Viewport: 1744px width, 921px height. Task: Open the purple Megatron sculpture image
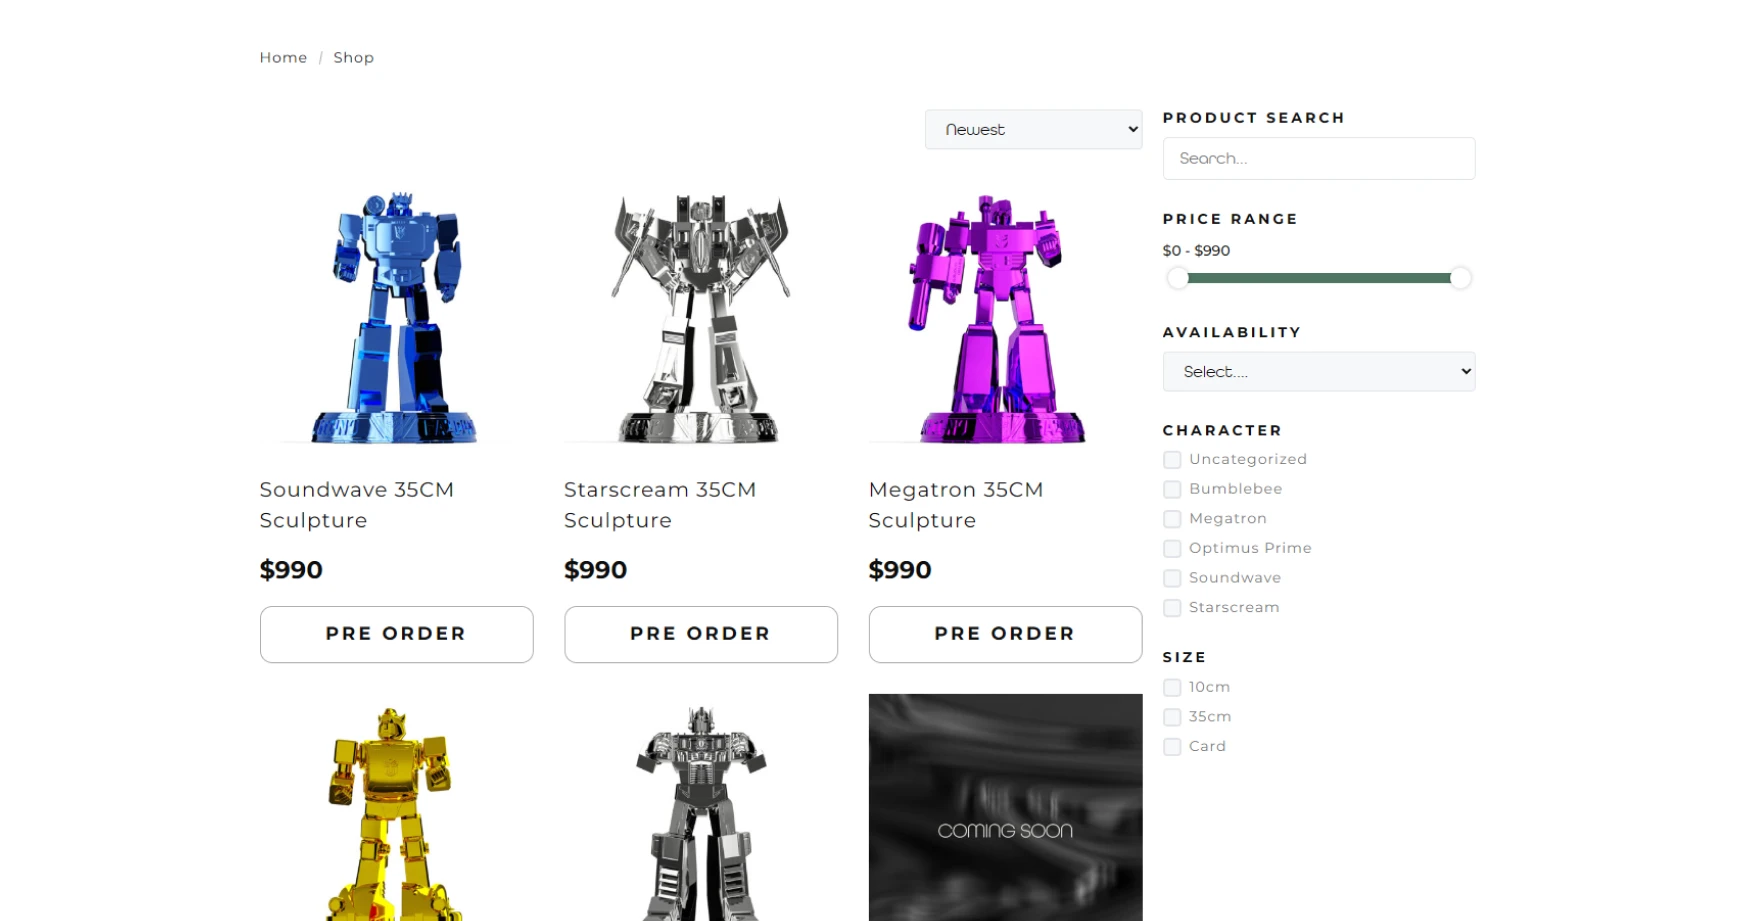click(1005, 316)
